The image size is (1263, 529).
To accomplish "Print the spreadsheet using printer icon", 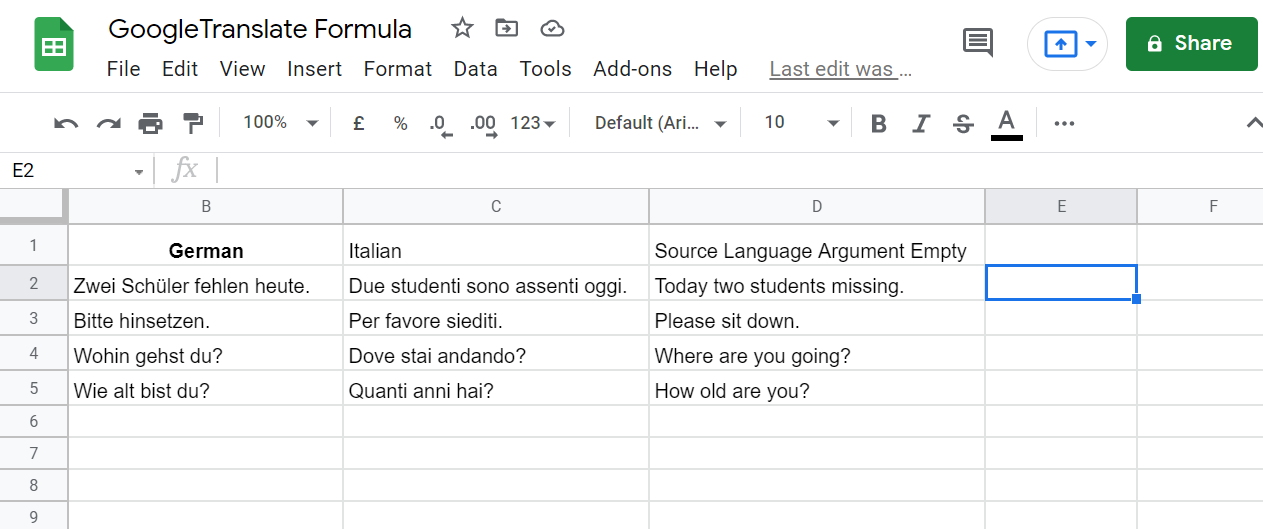I will coord(150,123).
